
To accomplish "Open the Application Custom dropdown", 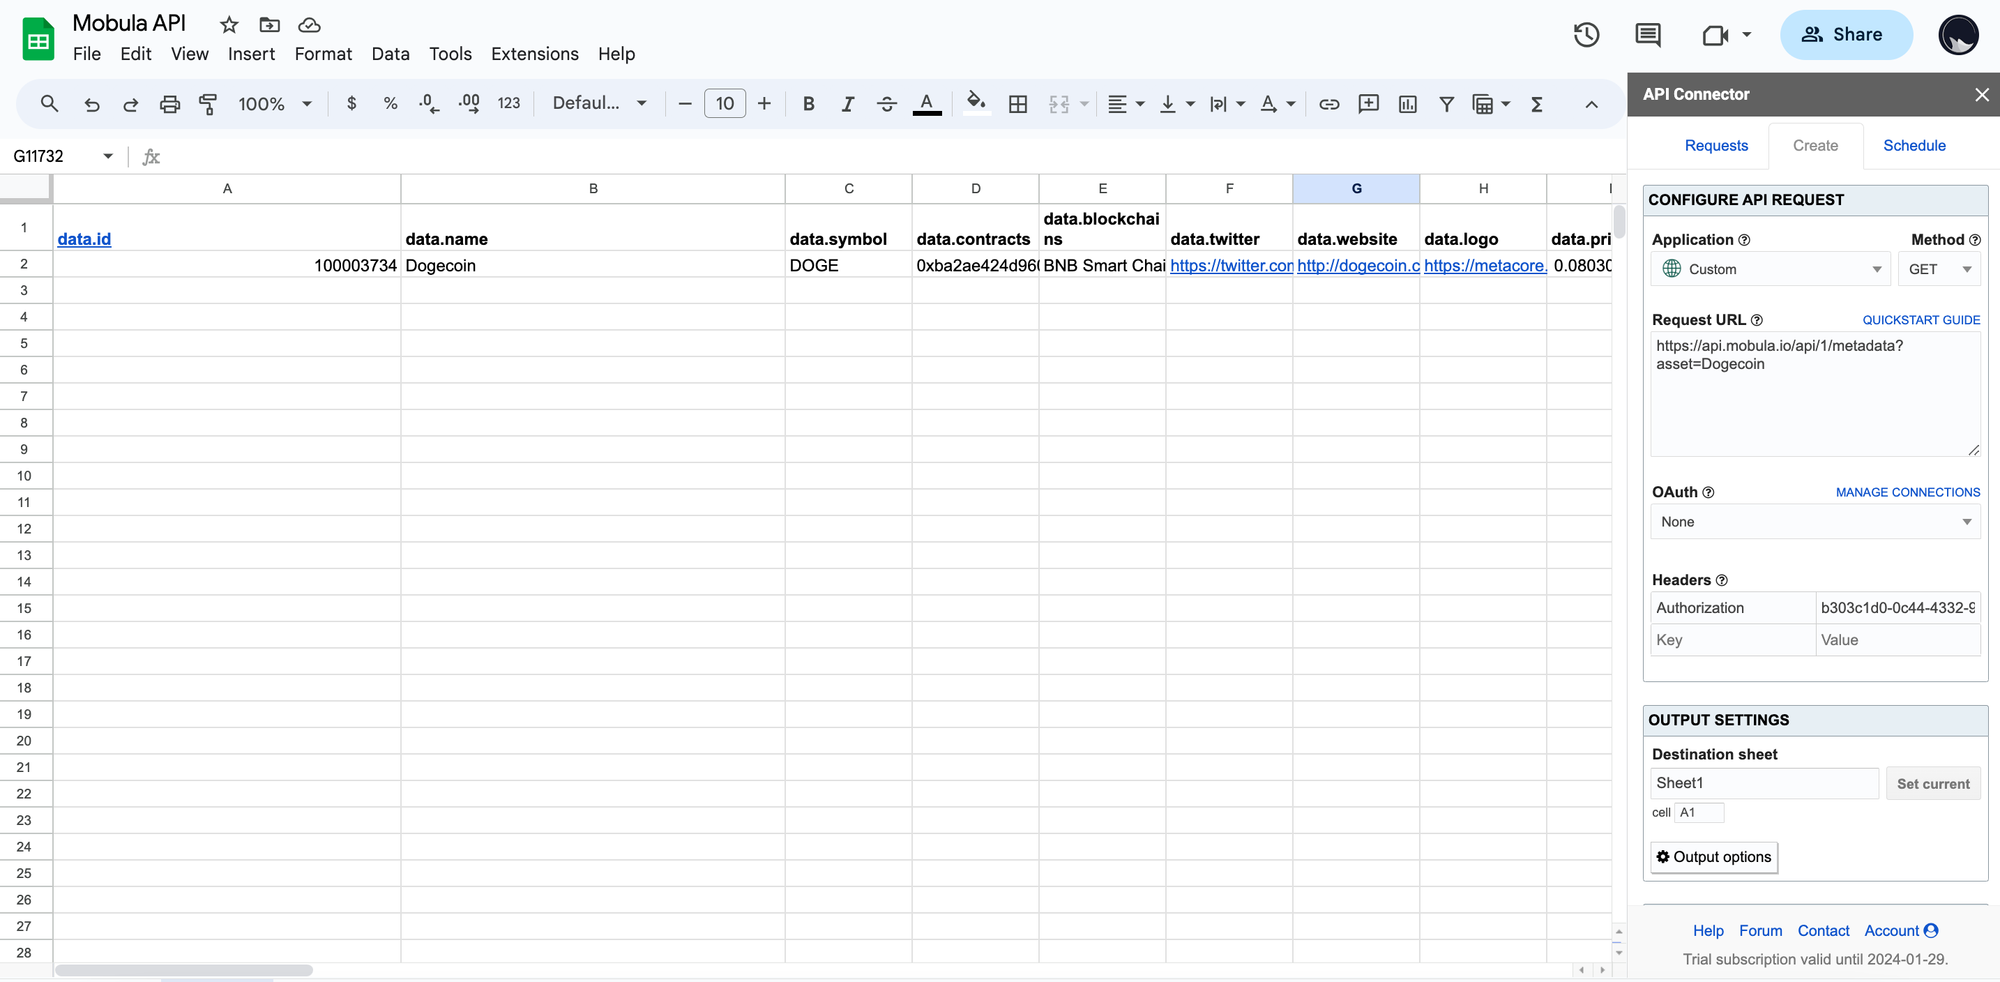I will [x=1771, y=269].
